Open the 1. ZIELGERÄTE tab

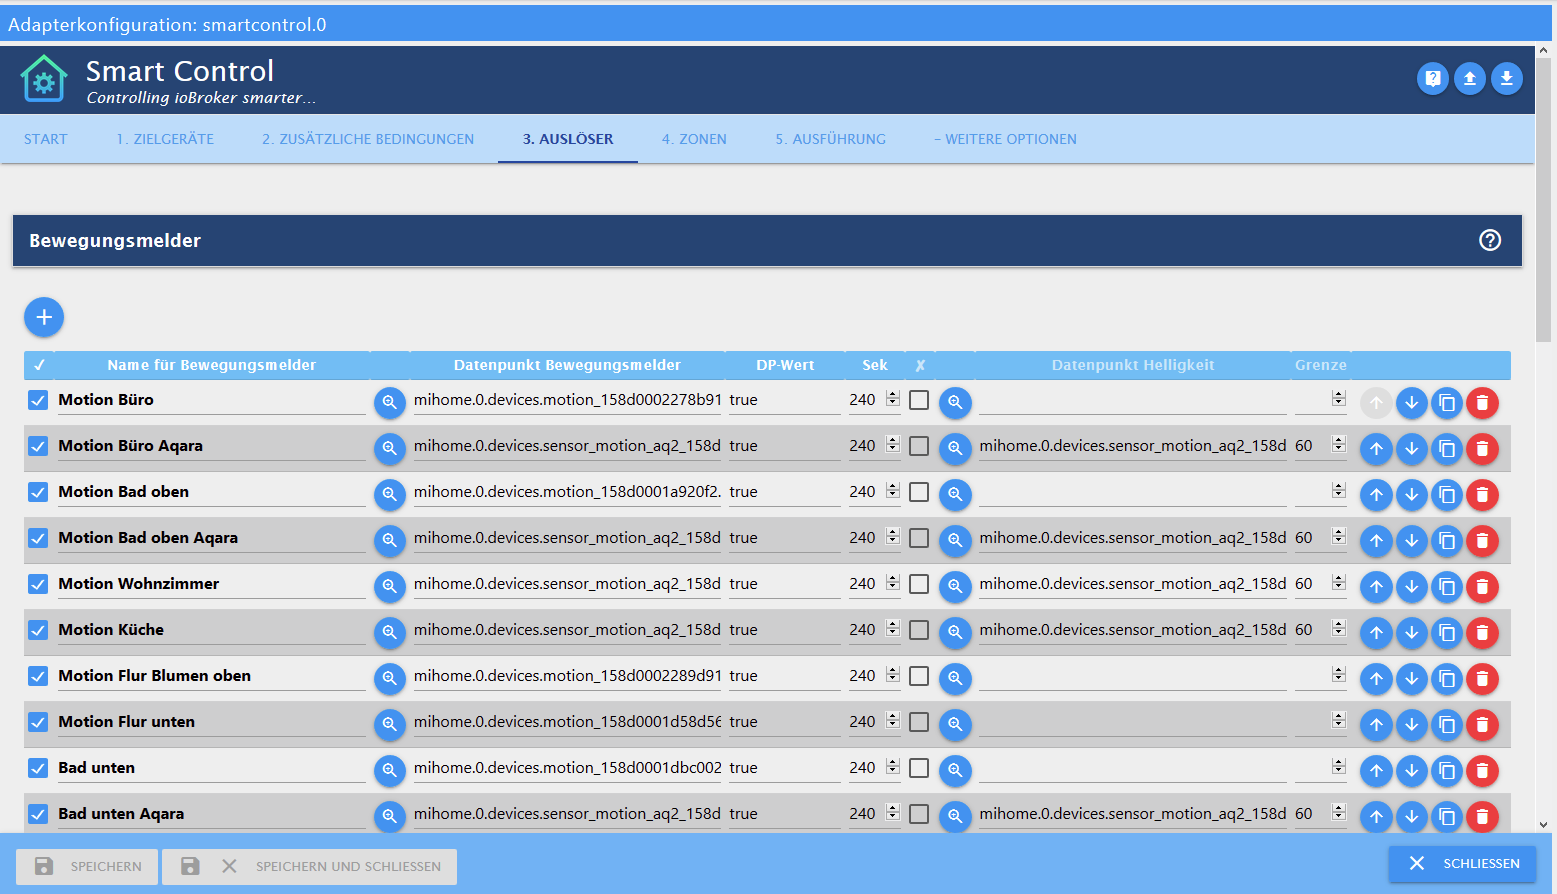click(165, 139)
